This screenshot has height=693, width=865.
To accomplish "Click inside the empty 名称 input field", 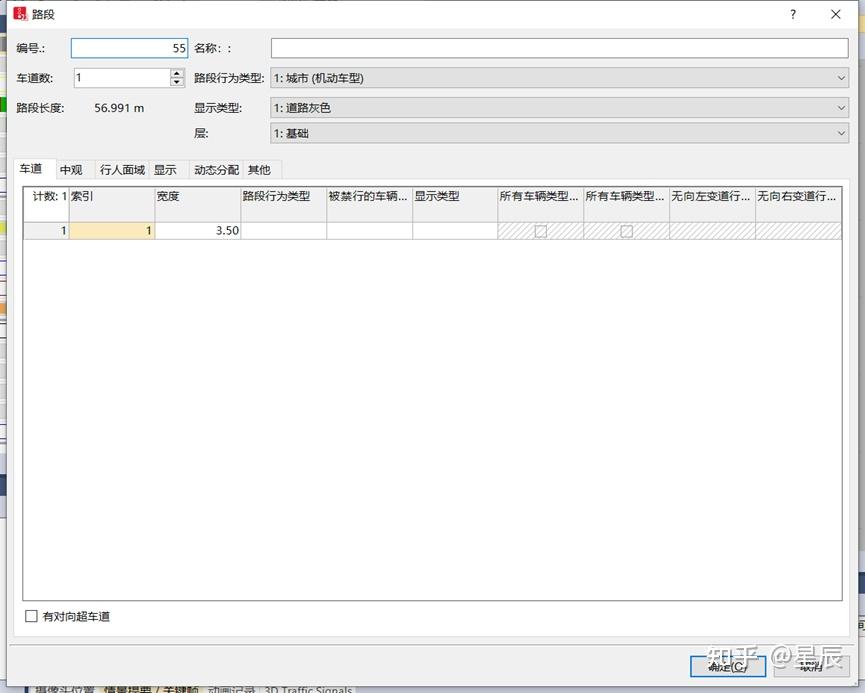I will point(556,47).
